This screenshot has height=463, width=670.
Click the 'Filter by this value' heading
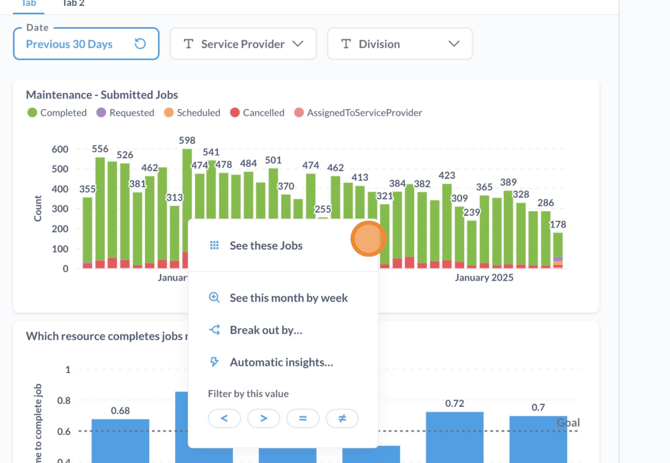click(x=248, y=394)
